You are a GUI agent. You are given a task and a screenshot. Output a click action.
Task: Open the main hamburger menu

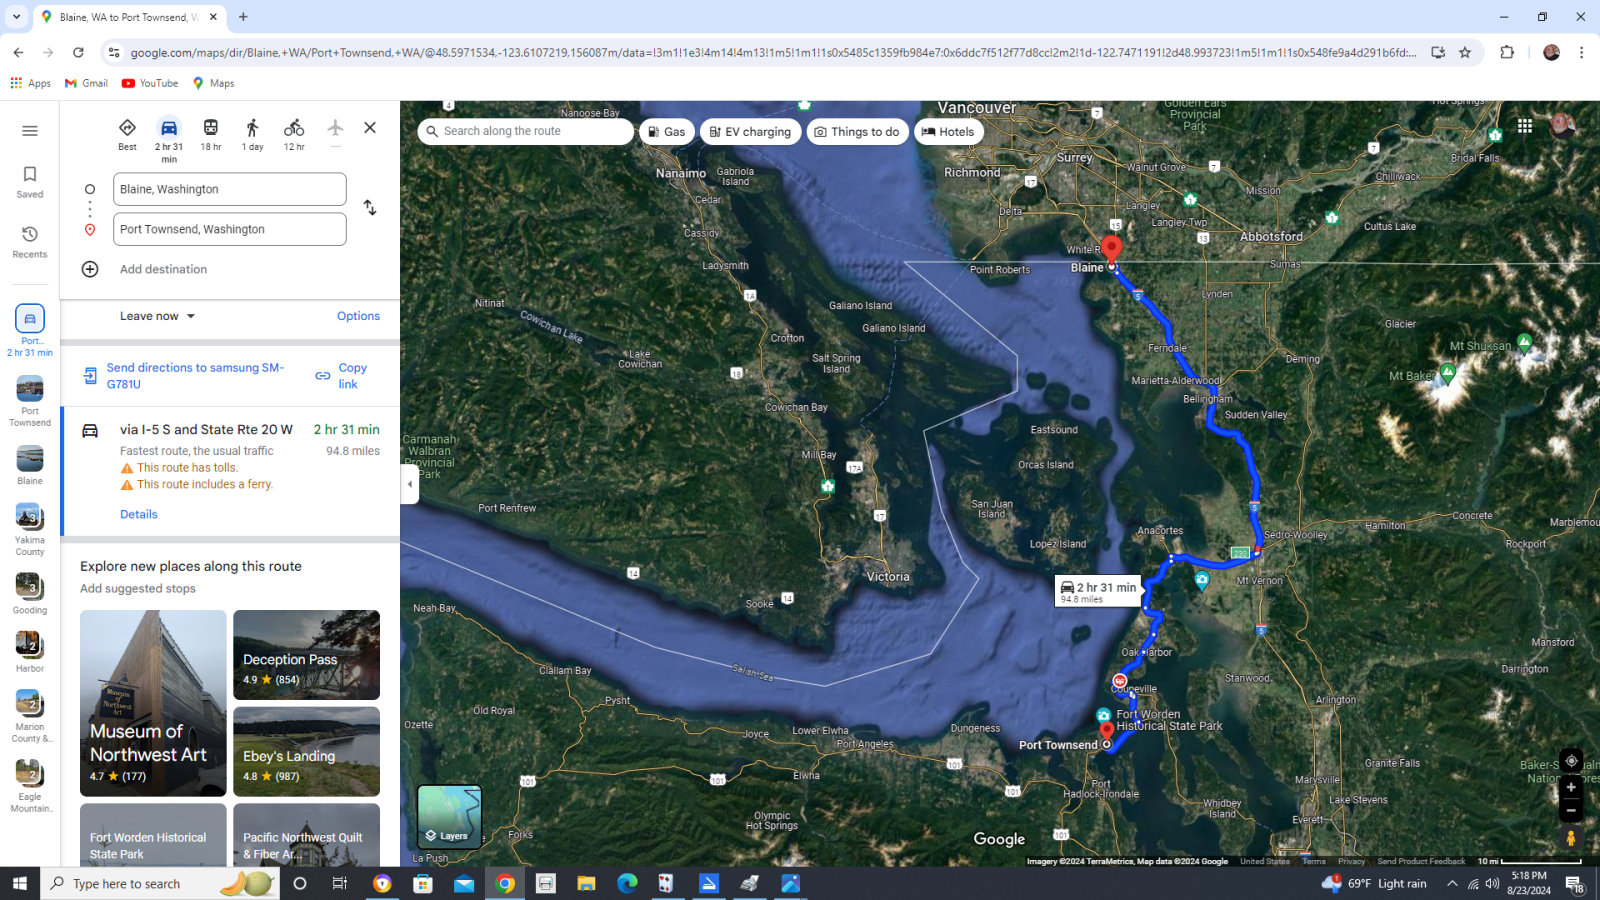point(30,131)
